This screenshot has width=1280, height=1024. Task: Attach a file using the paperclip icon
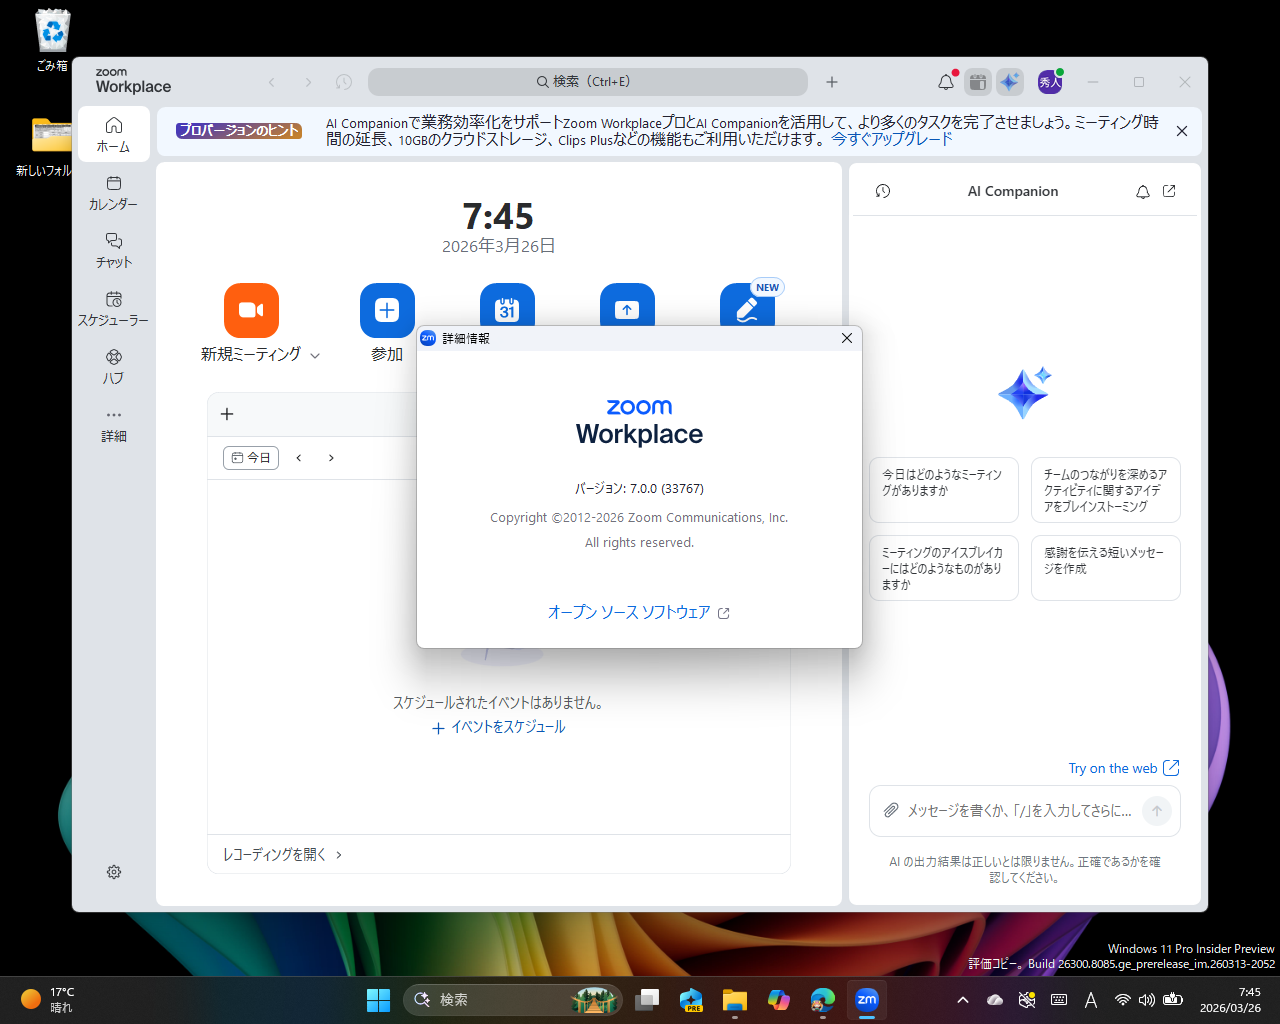tap(891, 810)
